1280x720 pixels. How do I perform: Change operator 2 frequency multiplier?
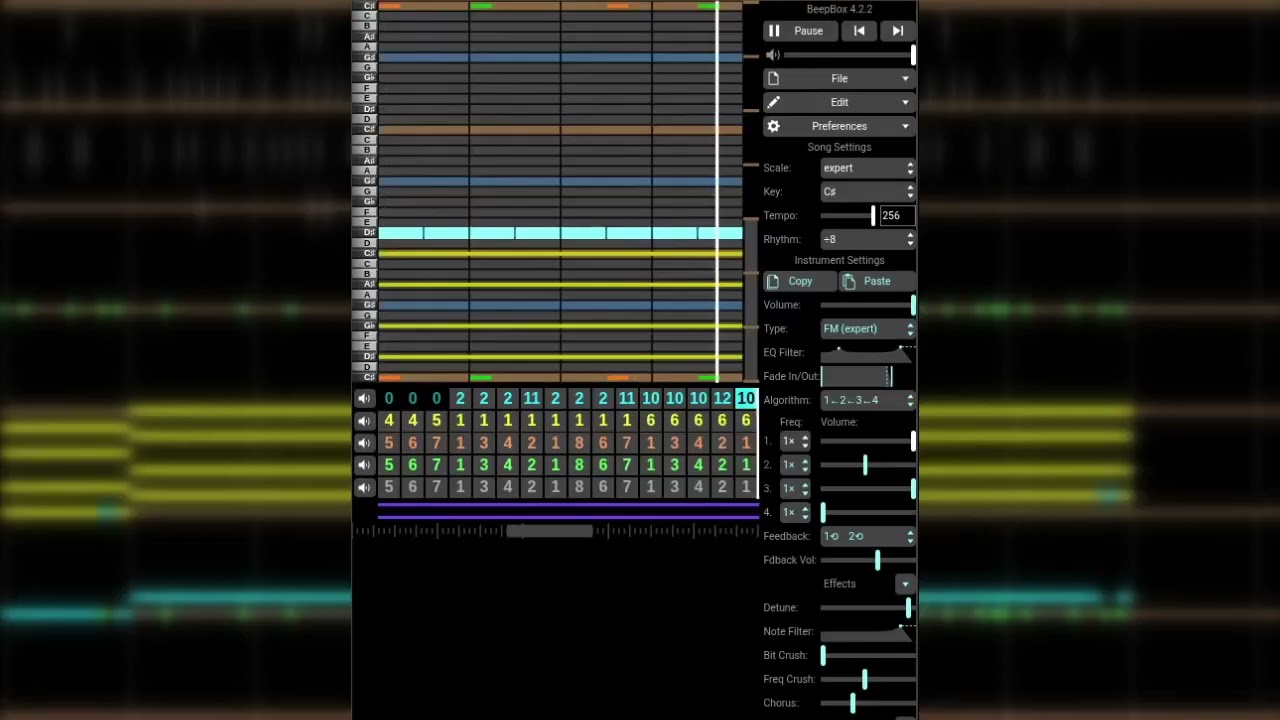[794, 465]
